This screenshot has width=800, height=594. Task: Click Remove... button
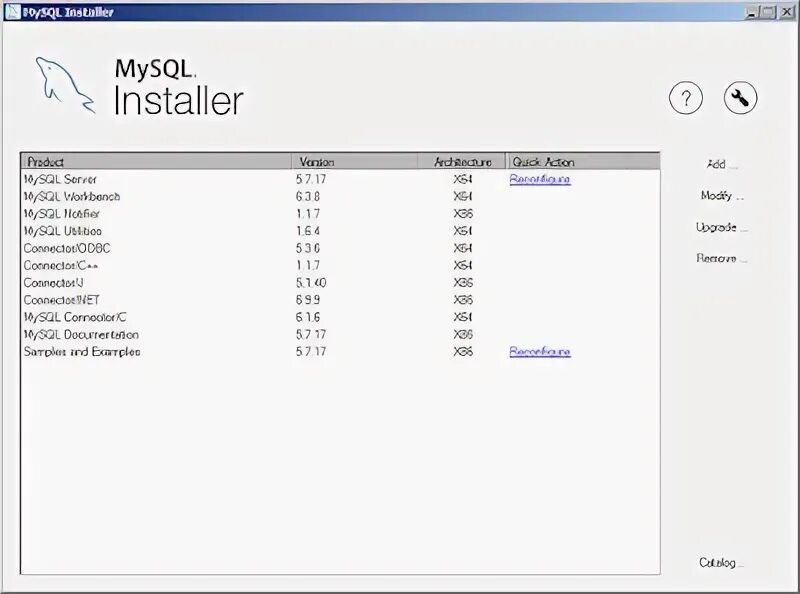722,258
